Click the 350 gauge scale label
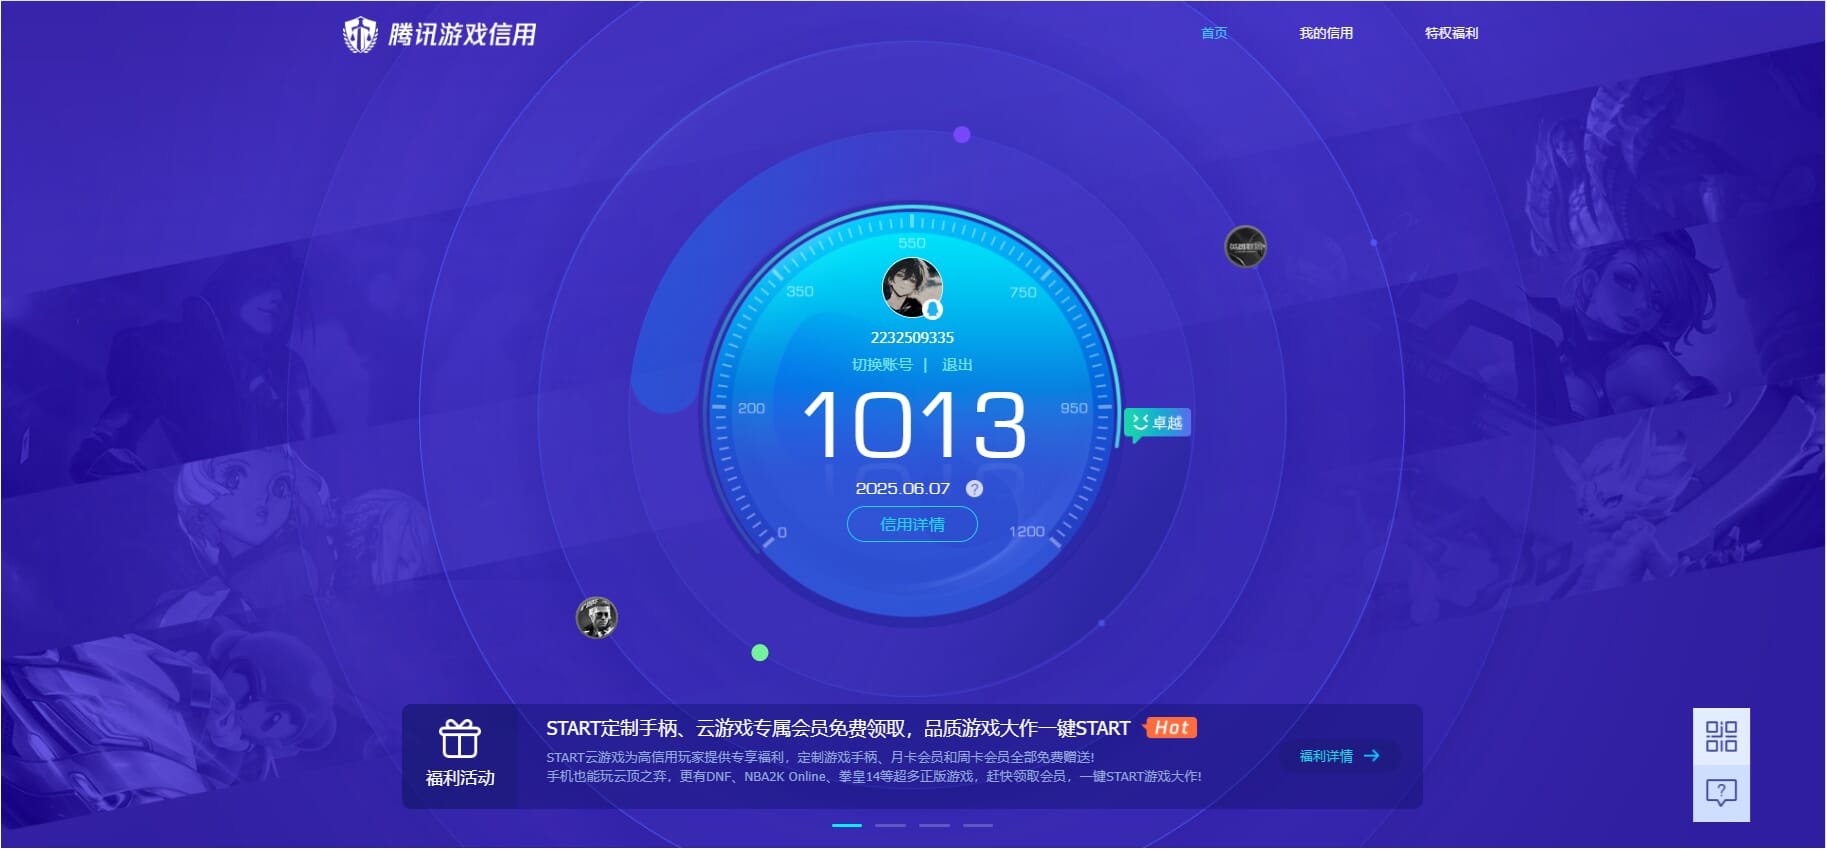This screenshot has height=850, width=1827. pyautogui.click(x=800, y=291)
